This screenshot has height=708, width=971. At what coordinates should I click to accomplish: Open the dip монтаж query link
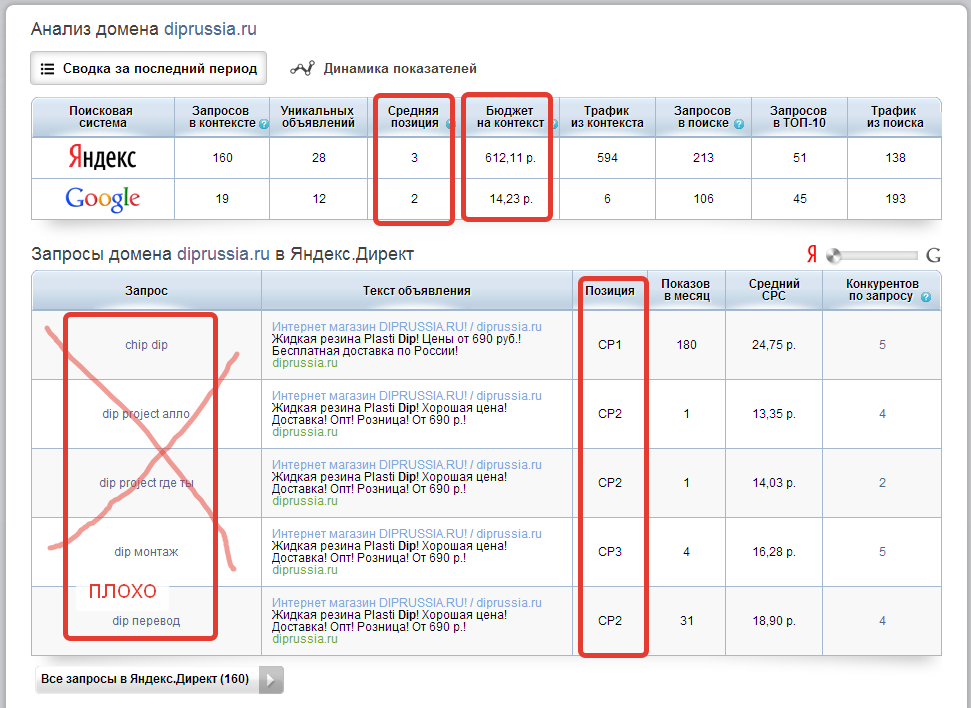pos(146,551)
